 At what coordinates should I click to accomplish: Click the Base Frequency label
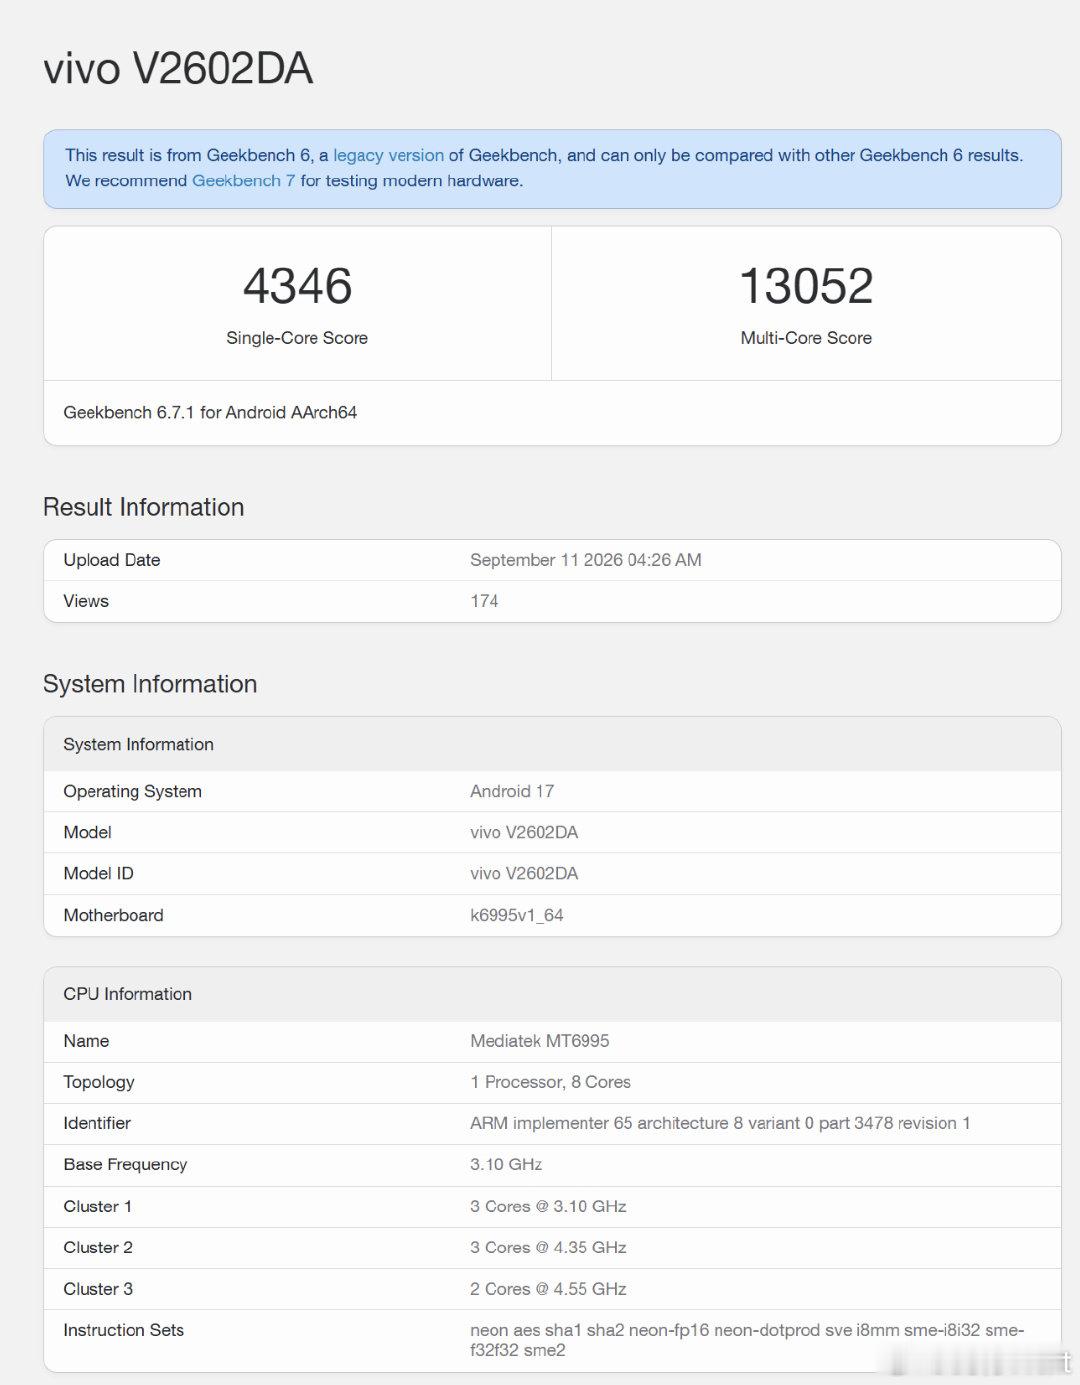coord(125,1164)
